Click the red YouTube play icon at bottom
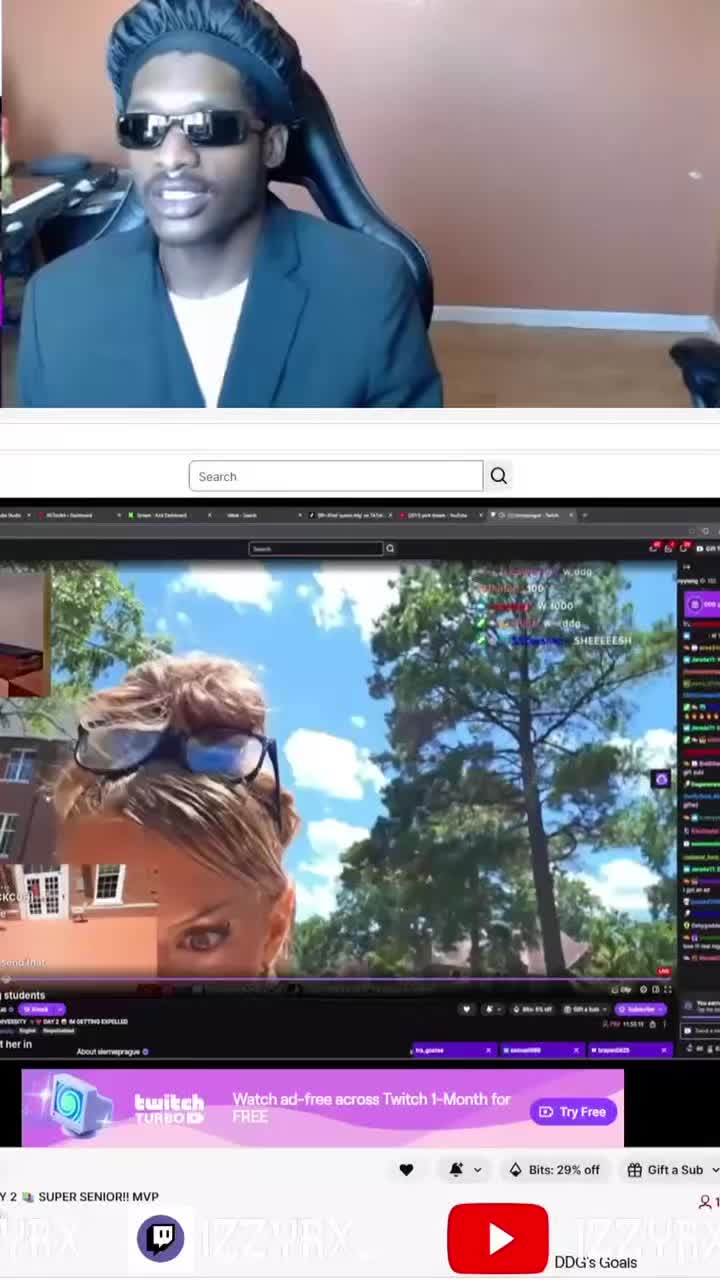 (498, 1238)
